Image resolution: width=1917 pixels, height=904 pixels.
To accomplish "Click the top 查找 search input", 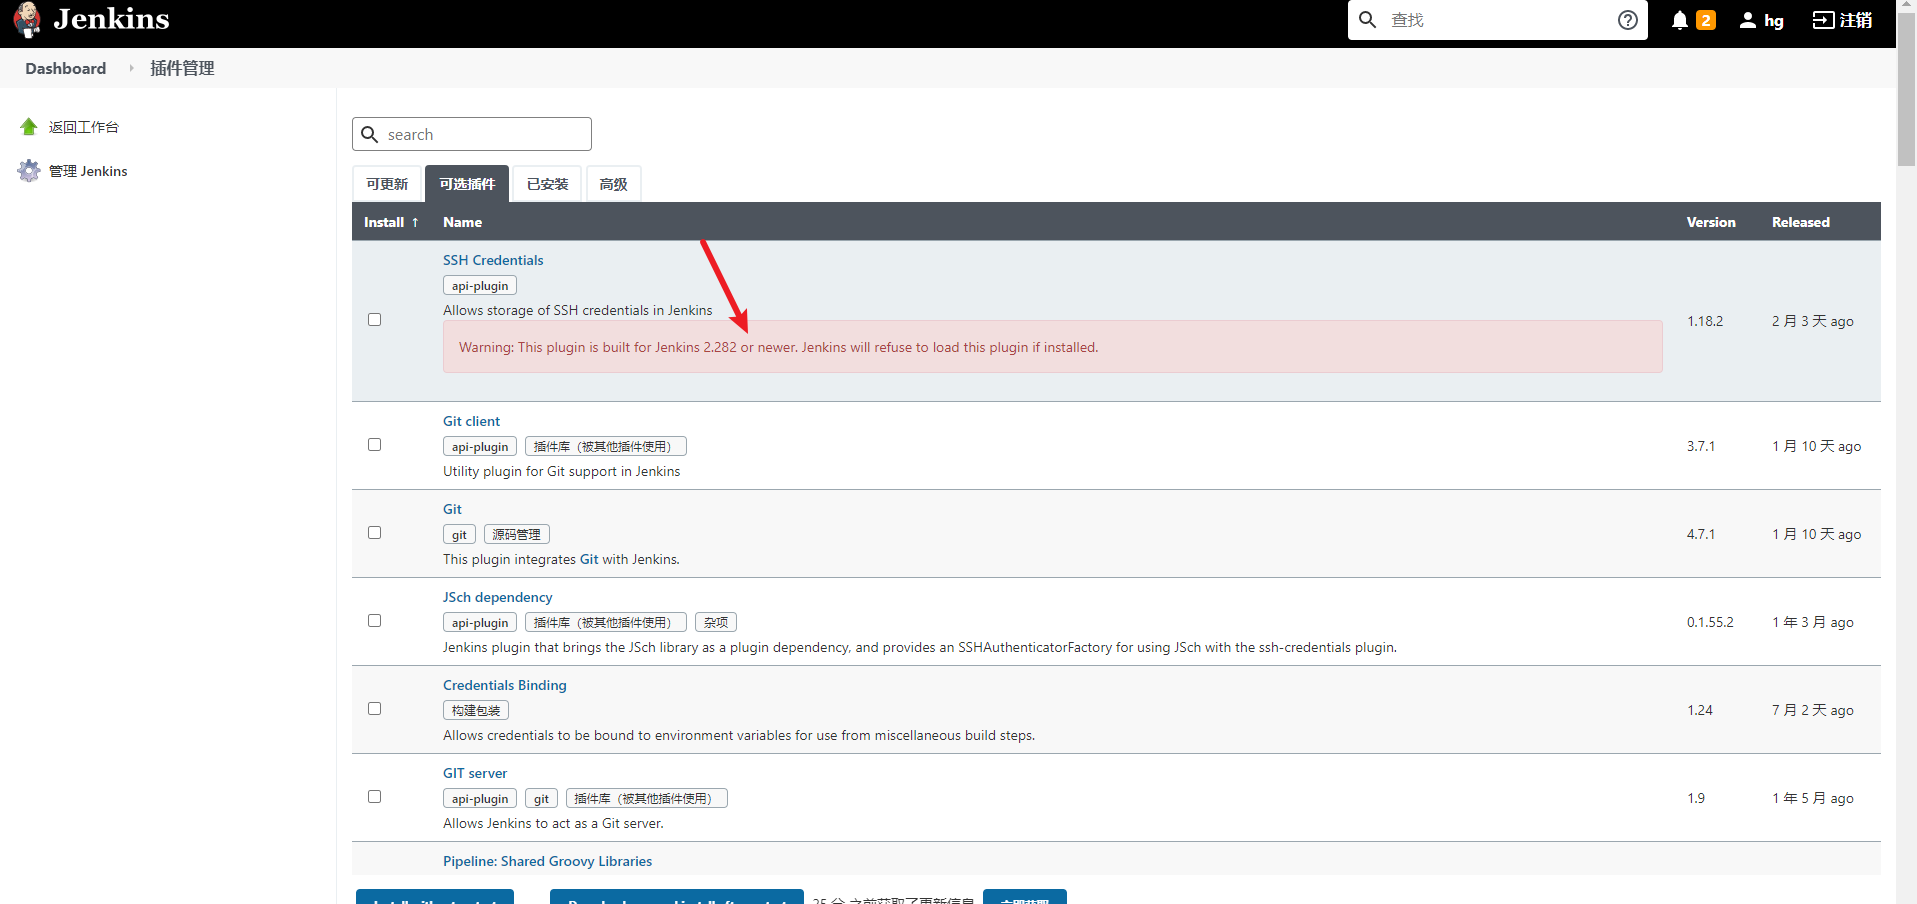I will coord(1498,20).
